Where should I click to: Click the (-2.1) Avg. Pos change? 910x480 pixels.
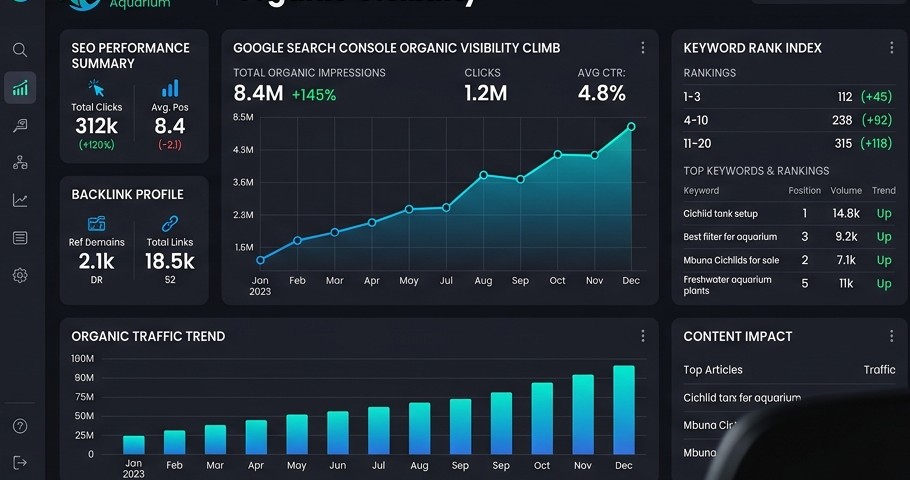[169, 145]
